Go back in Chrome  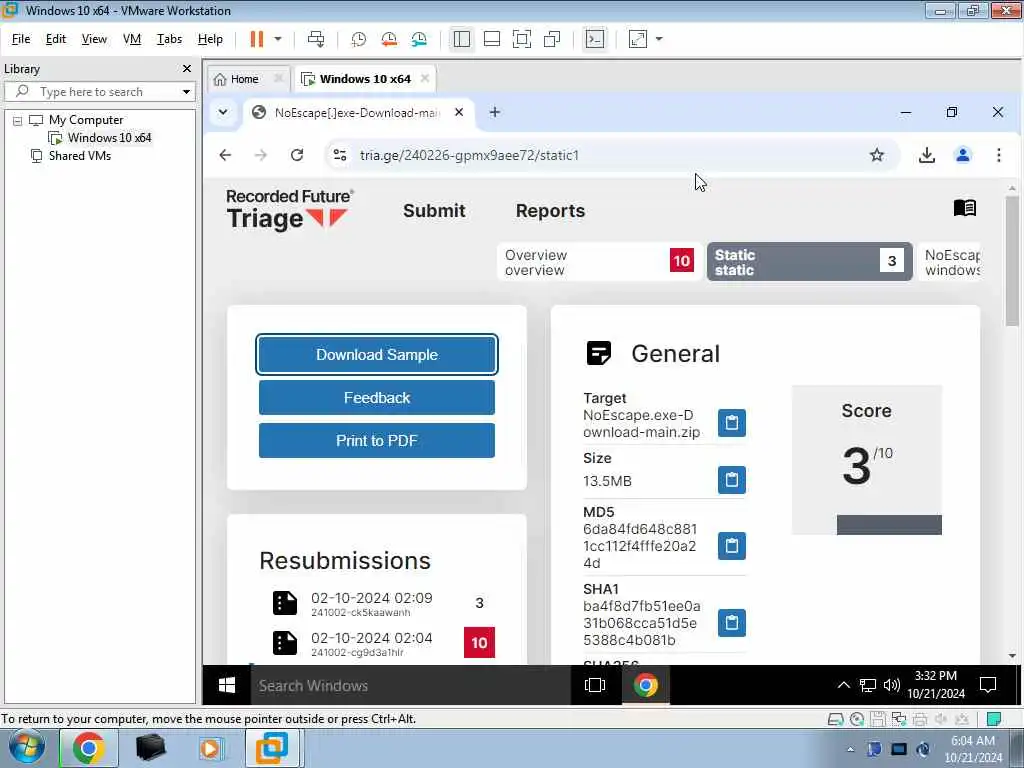point(225,155)
